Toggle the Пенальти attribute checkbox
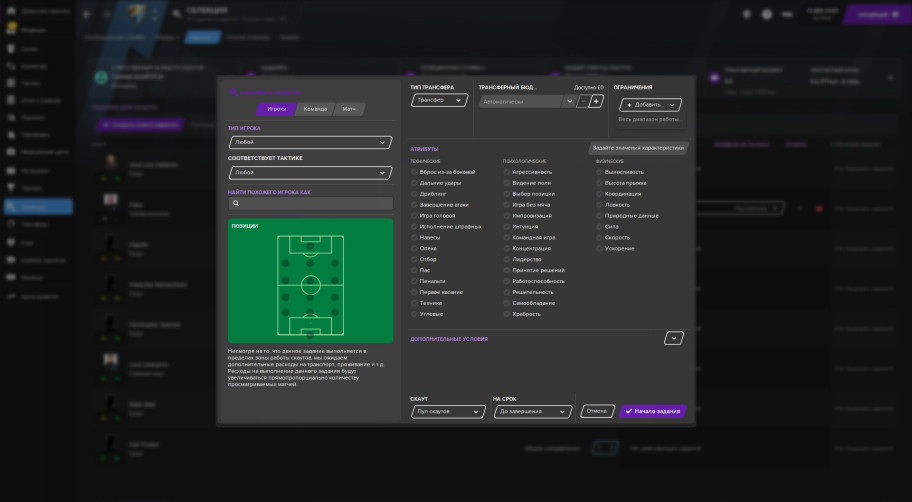Screen dimensions: 912x502 click(414, 281)
